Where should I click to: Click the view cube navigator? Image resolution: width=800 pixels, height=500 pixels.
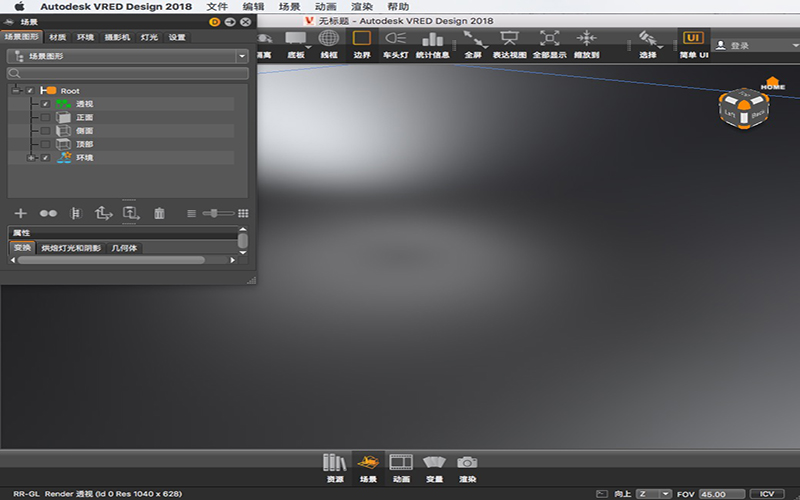pos(744,108)
